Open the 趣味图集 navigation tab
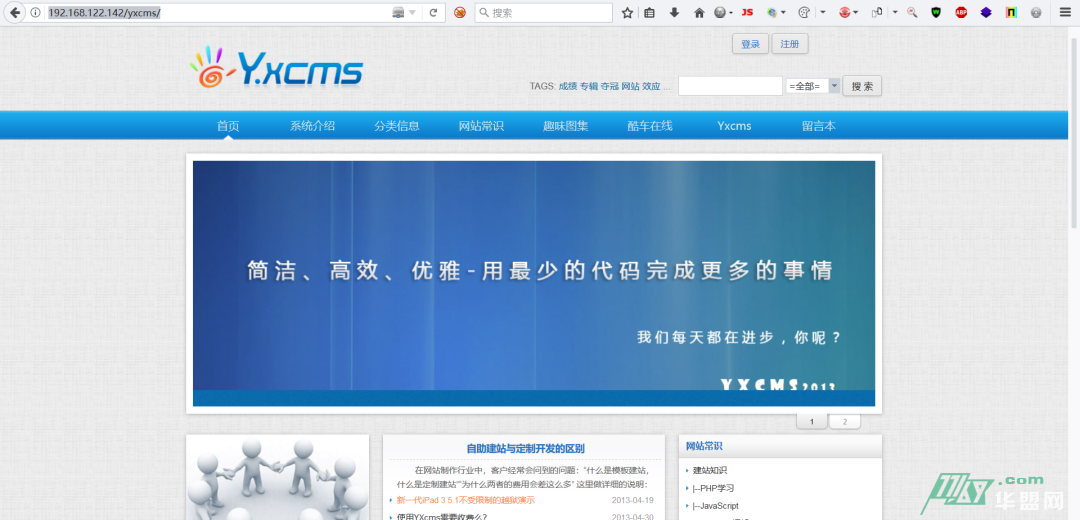The height and width of the screenshot is (520, 1080). 565,126
